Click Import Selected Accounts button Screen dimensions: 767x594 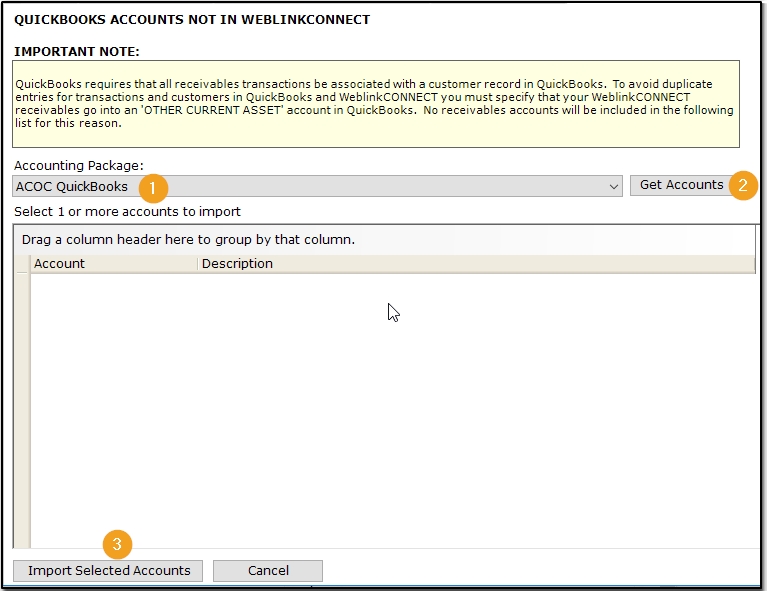point(108,571)
